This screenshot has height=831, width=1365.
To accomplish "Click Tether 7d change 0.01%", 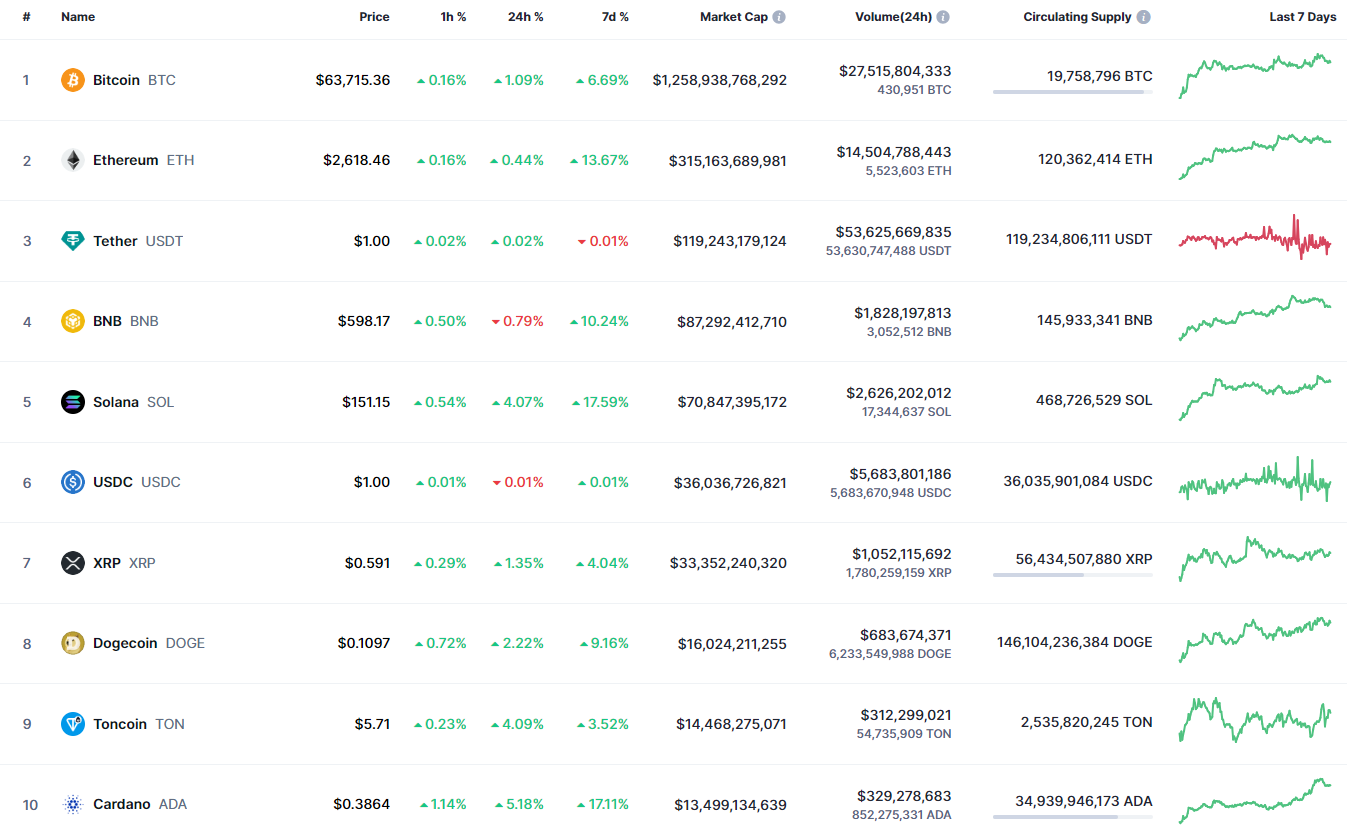I will coord(603,241).
